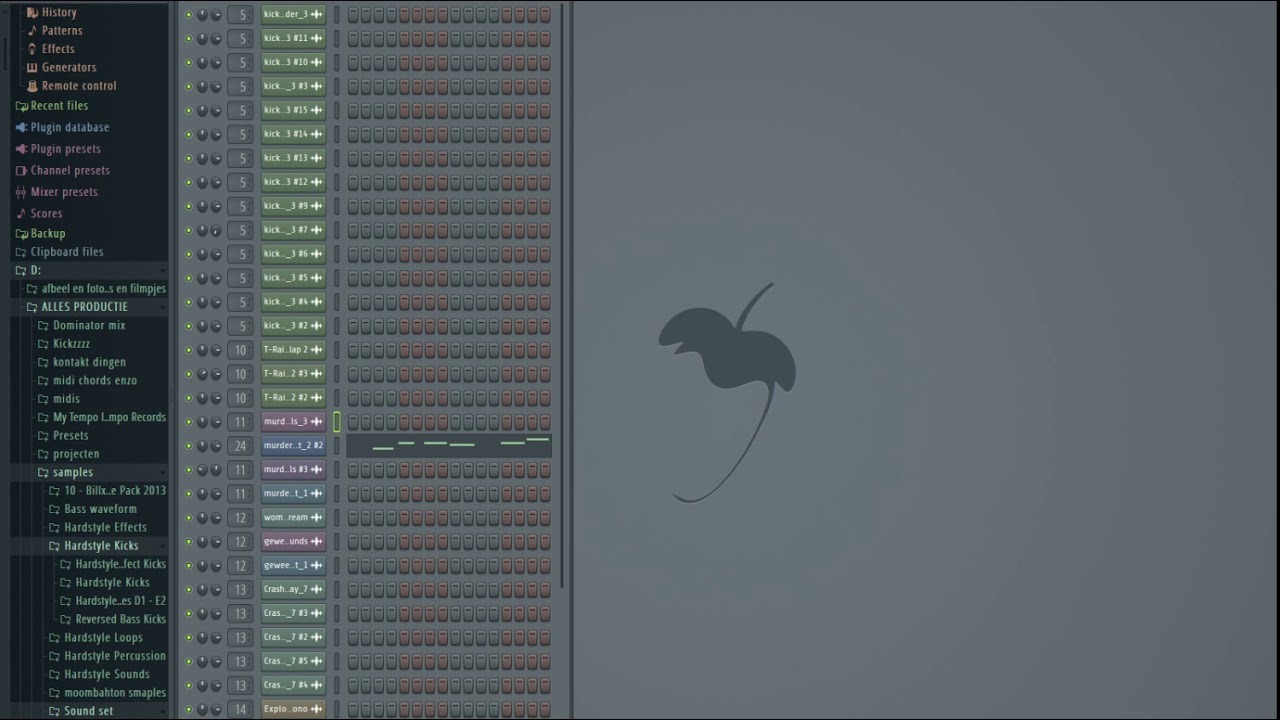Click the Patterns music note icon
This screenshot has height=720, width=1280.
coord(32,30)
